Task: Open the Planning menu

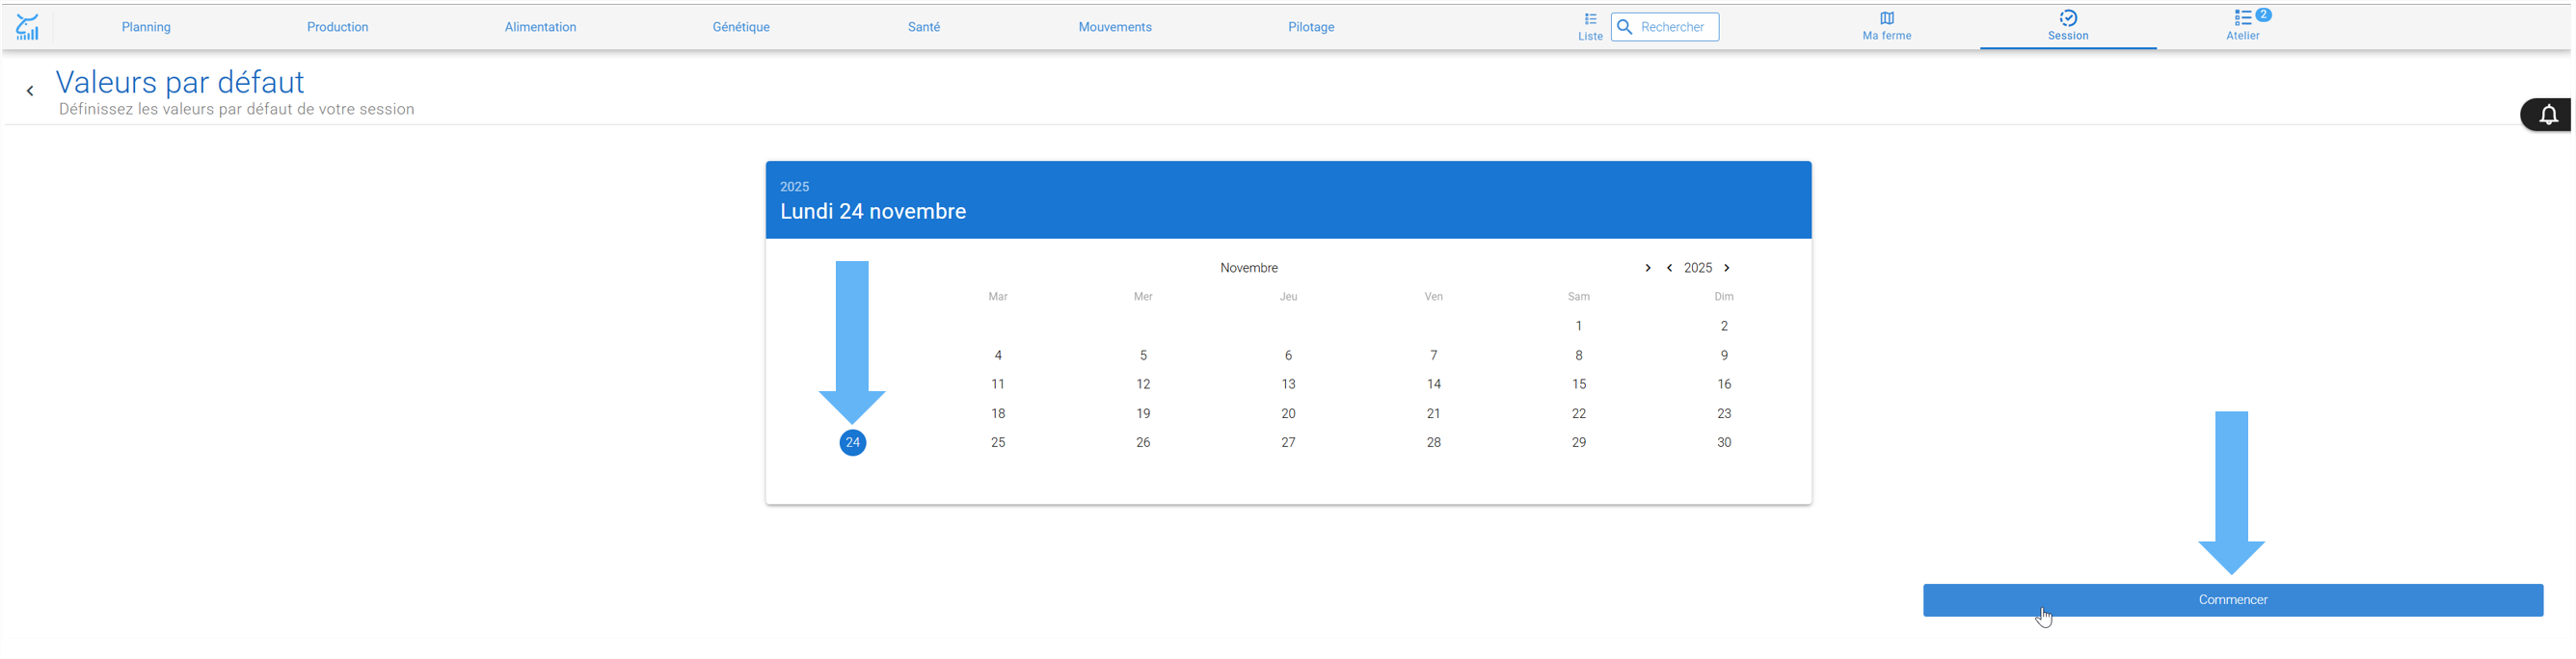Action: (x=146, y=27)
